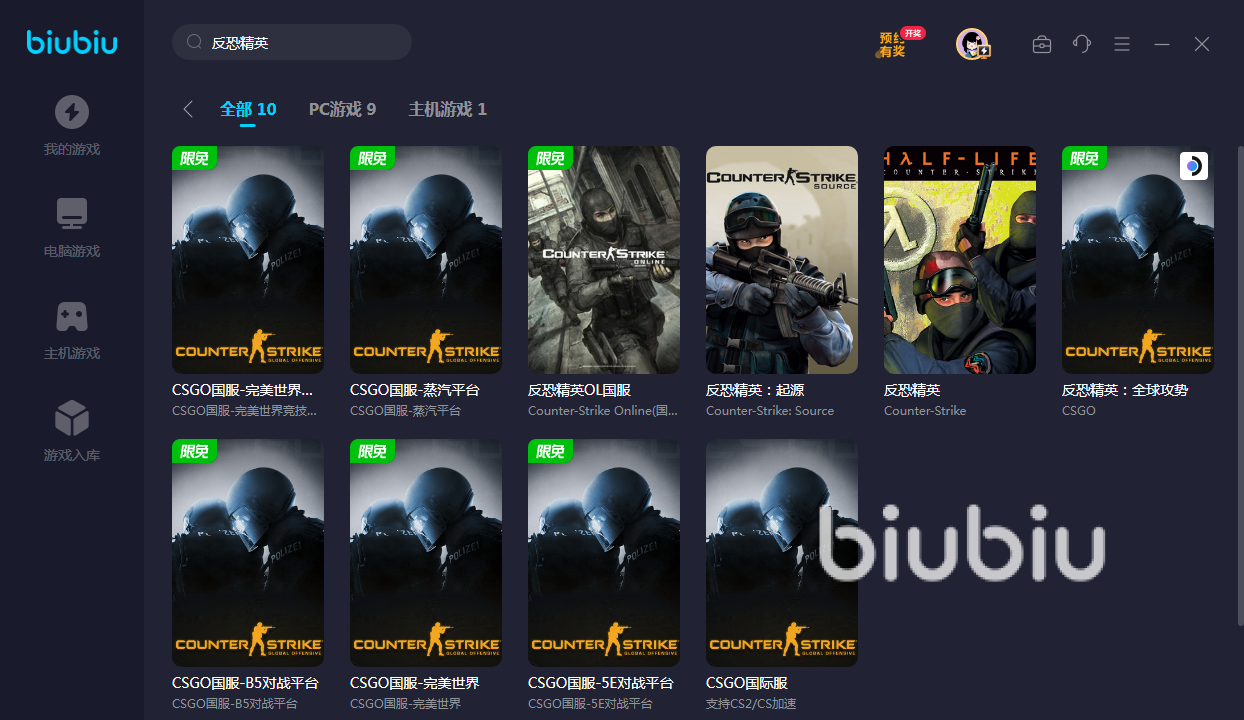Click the biubiu logo

point(72,42)
